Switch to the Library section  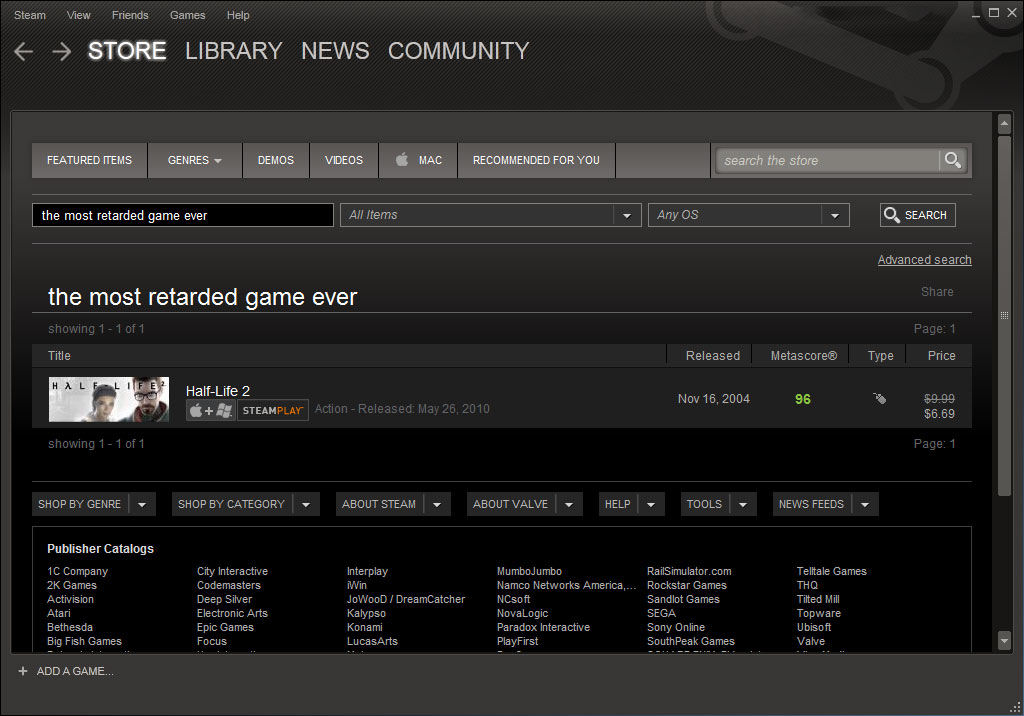tap(233, 51)
